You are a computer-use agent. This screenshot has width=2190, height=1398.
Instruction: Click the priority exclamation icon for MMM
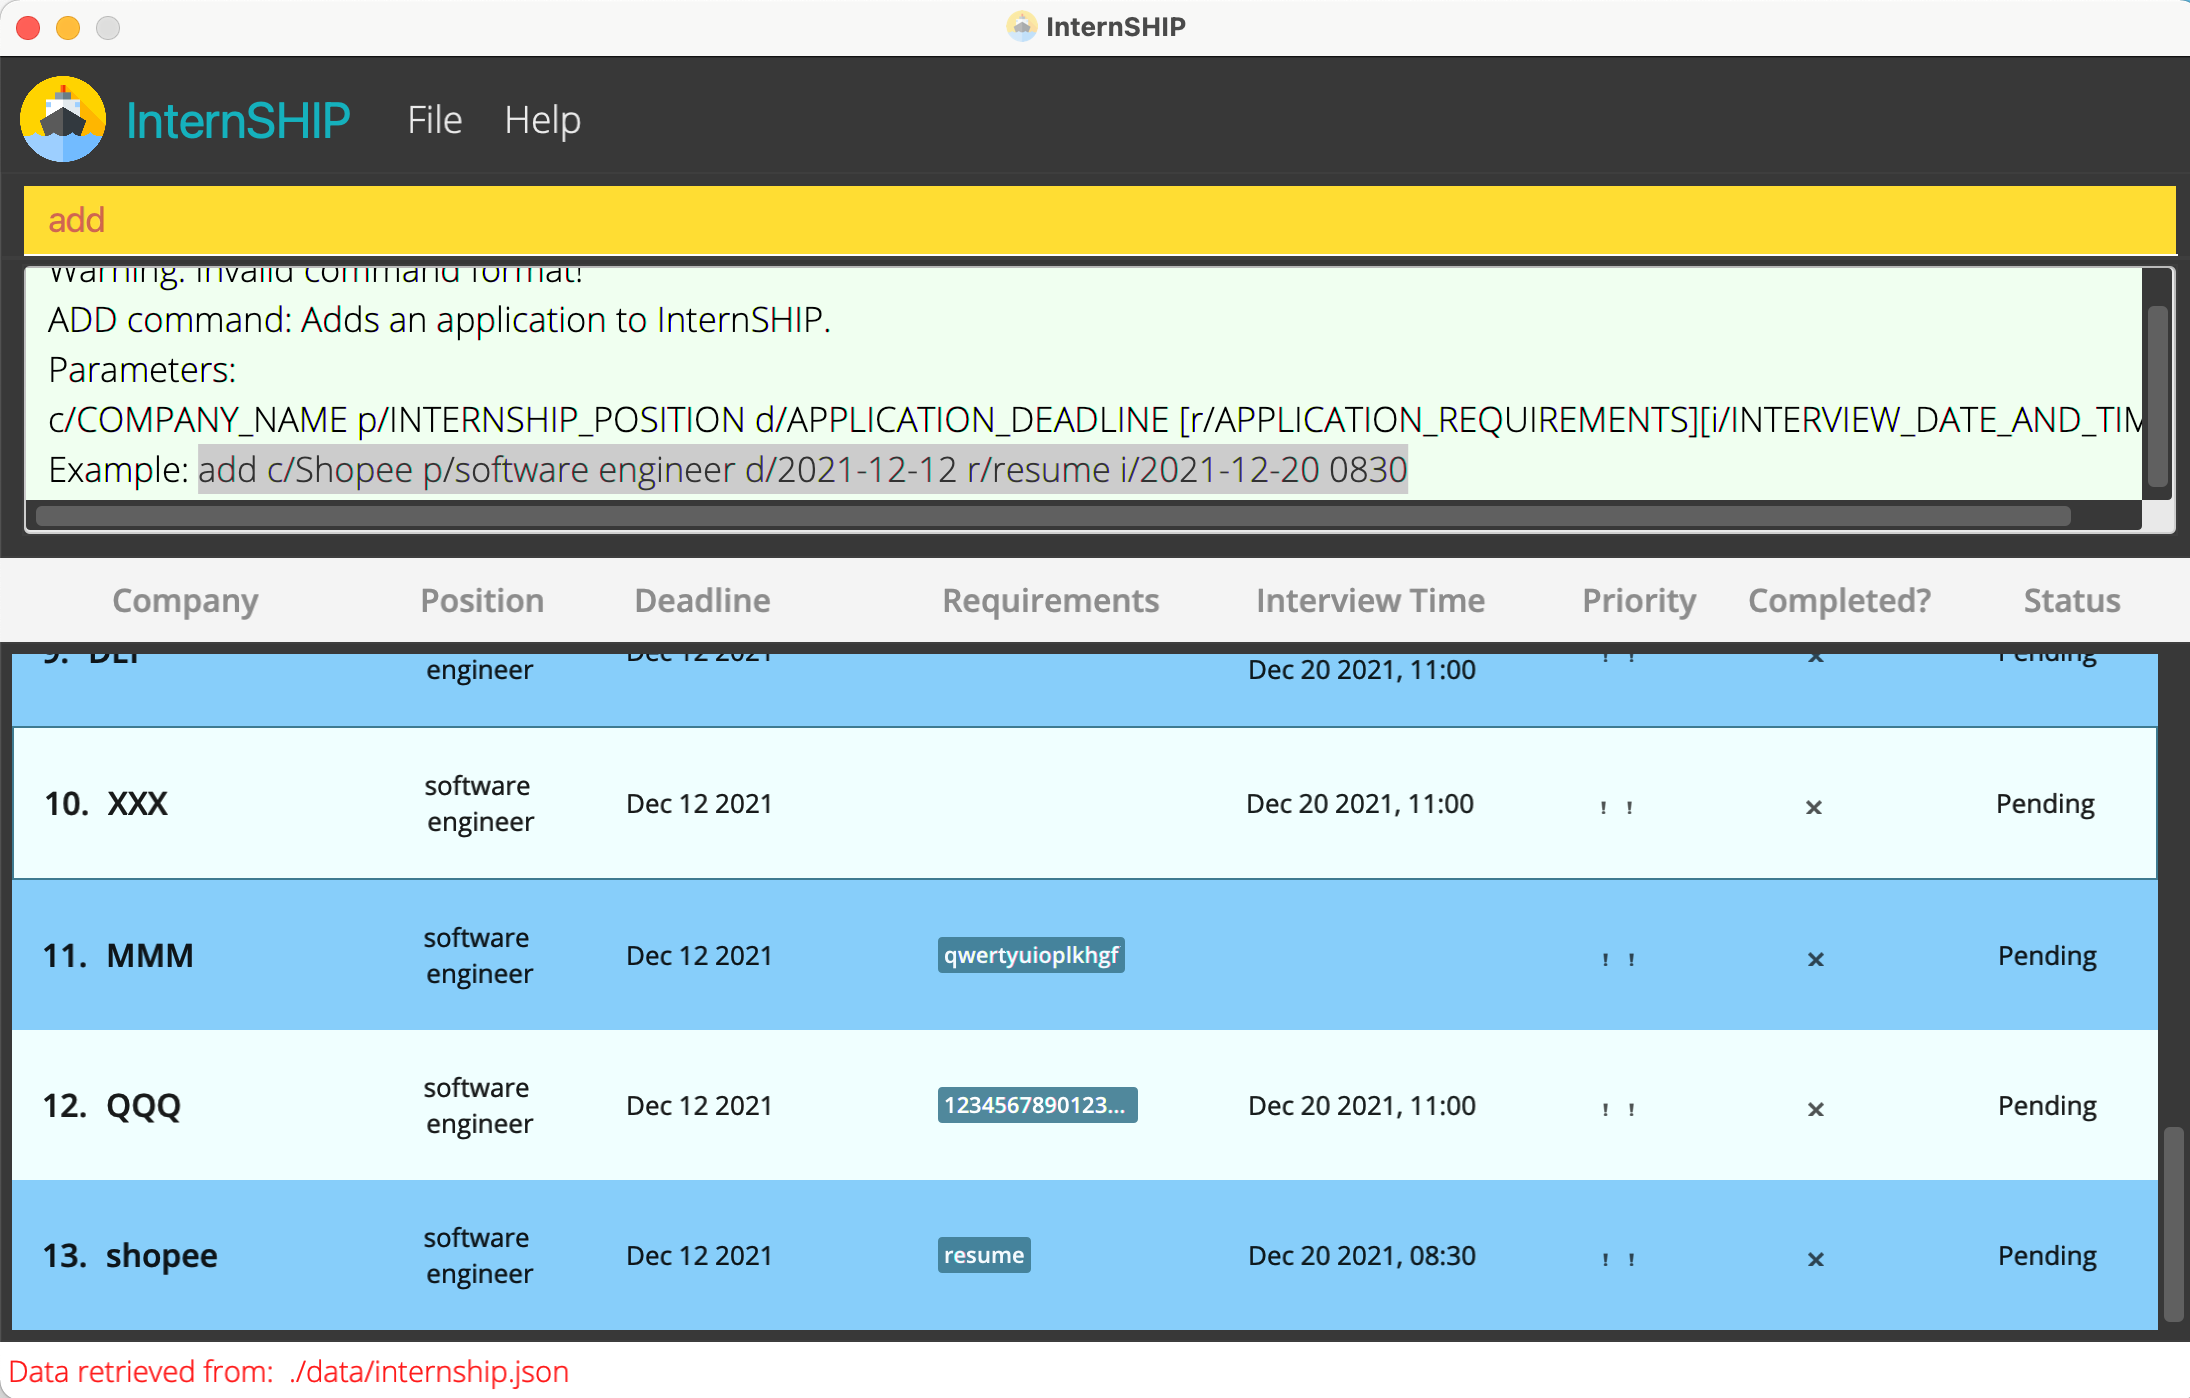tap(1618, 958)
